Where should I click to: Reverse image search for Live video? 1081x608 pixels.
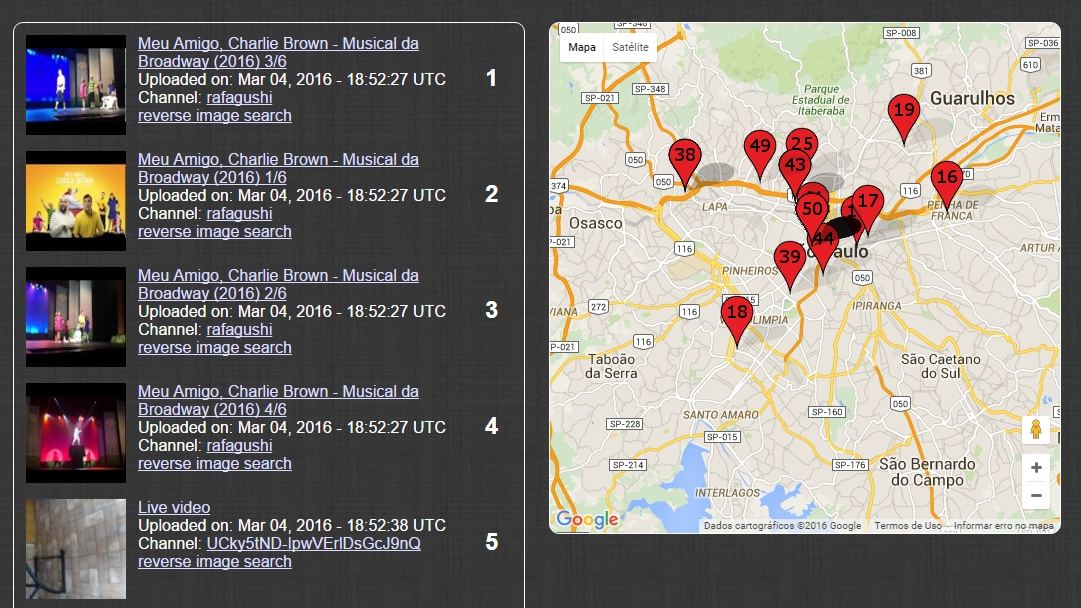pos(214,561)
